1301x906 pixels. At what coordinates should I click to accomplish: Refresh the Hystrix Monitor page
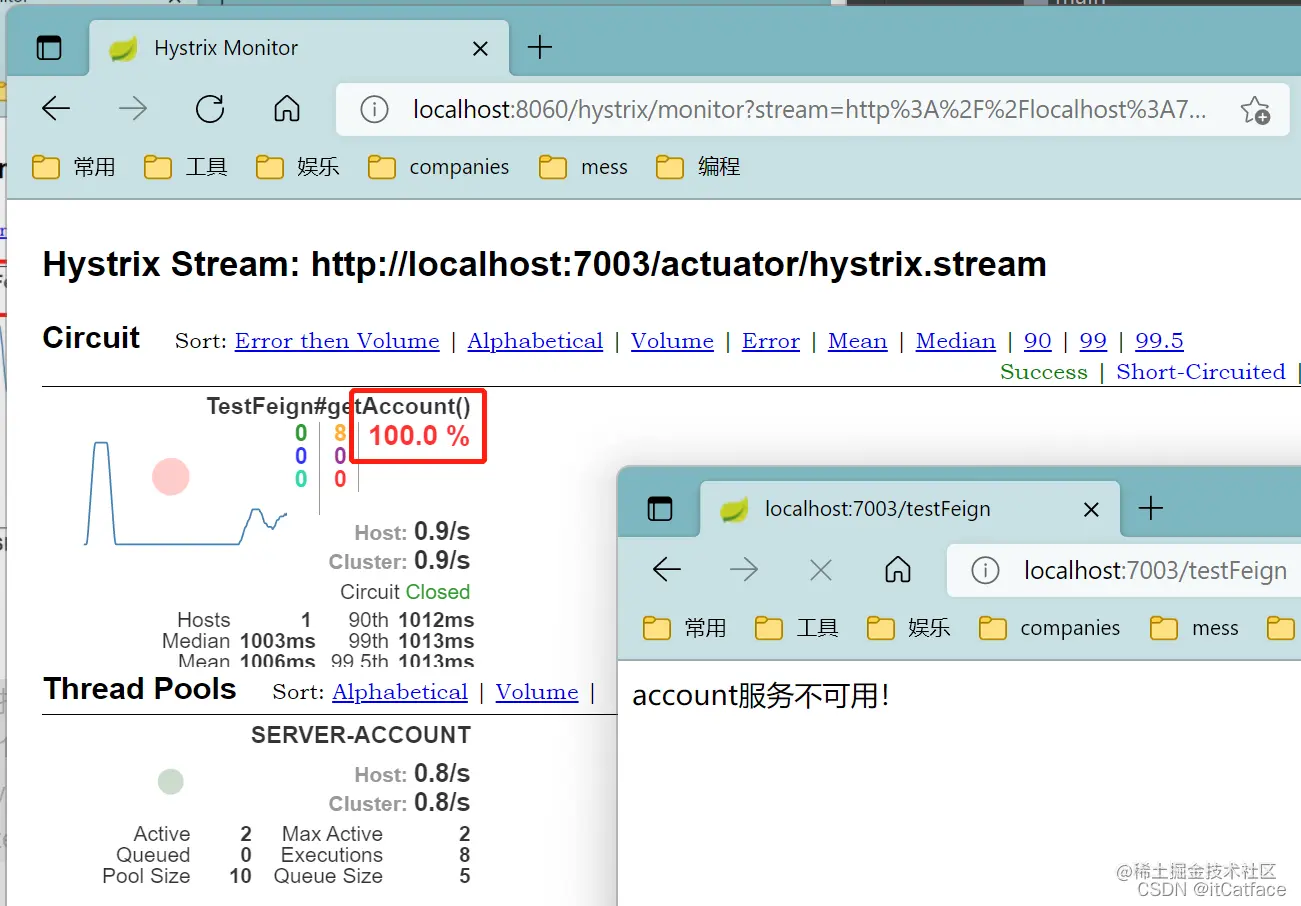(210, 109)
